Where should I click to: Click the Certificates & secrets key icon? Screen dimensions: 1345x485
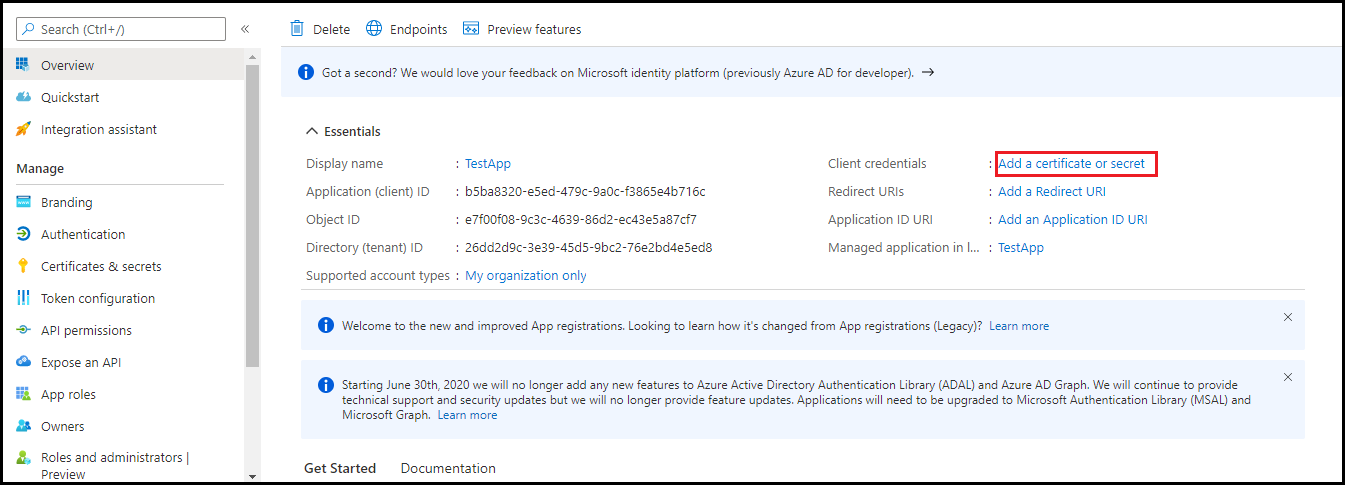click(x=23, y=266)
